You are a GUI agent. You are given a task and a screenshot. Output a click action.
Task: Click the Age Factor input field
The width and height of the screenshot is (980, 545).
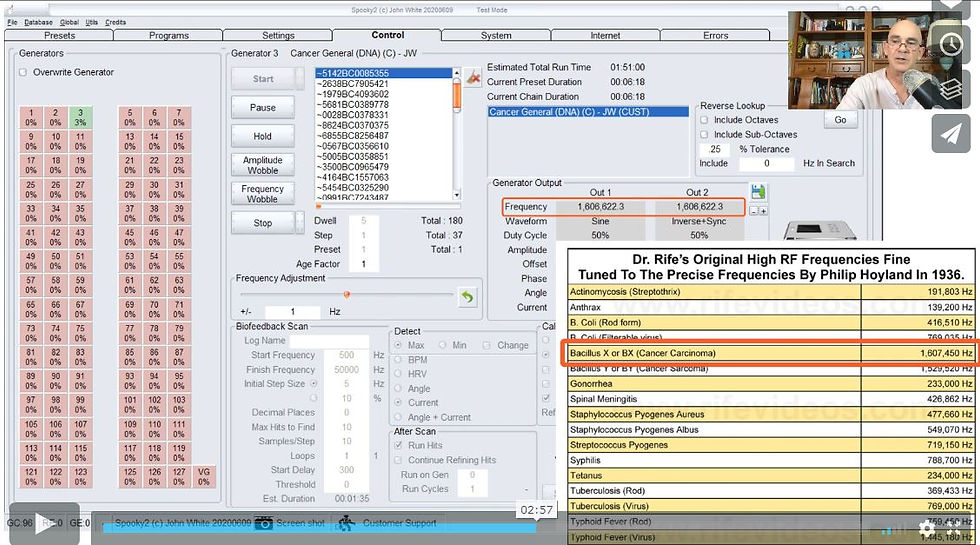click(364, 264)
